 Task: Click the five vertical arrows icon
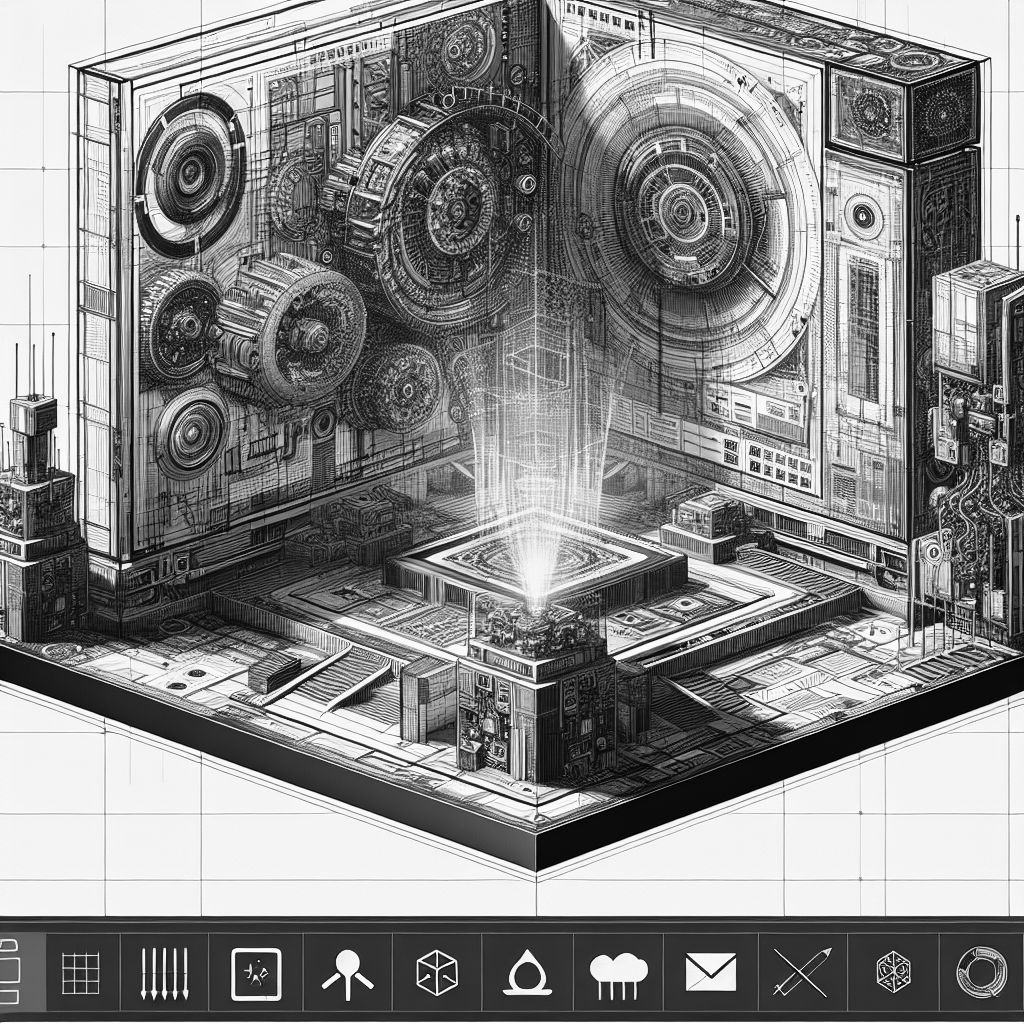(x=165, y=974)
